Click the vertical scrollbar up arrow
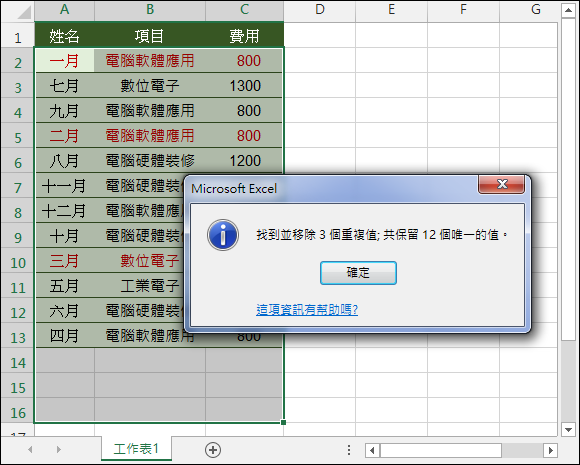The width and height of the screenshot is (580, 465). 568,10
